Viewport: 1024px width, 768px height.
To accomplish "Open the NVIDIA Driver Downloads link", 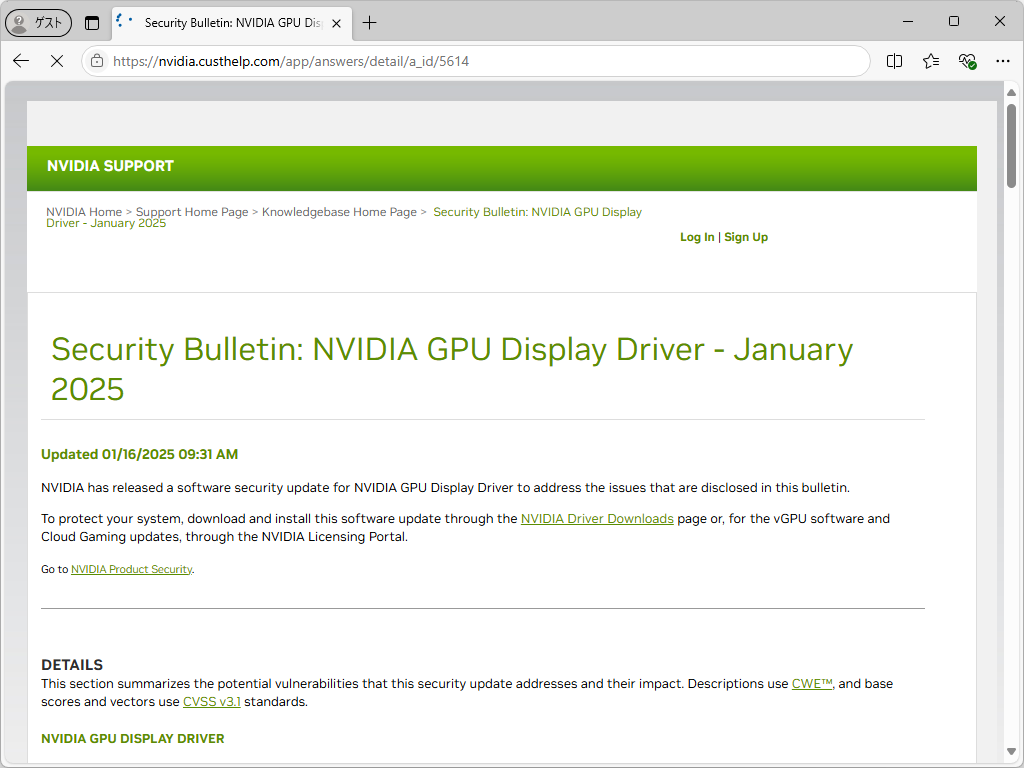I will 597,519.
